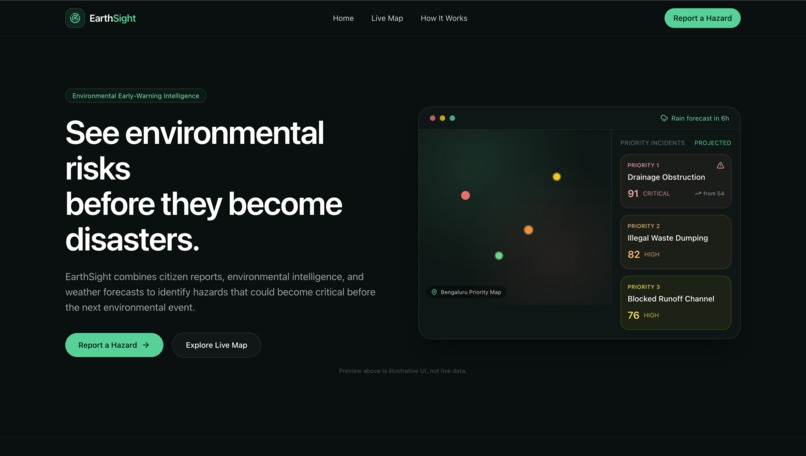Open the Illegal Waste Dumping card
806x456 pixels.
pos(675,242)
